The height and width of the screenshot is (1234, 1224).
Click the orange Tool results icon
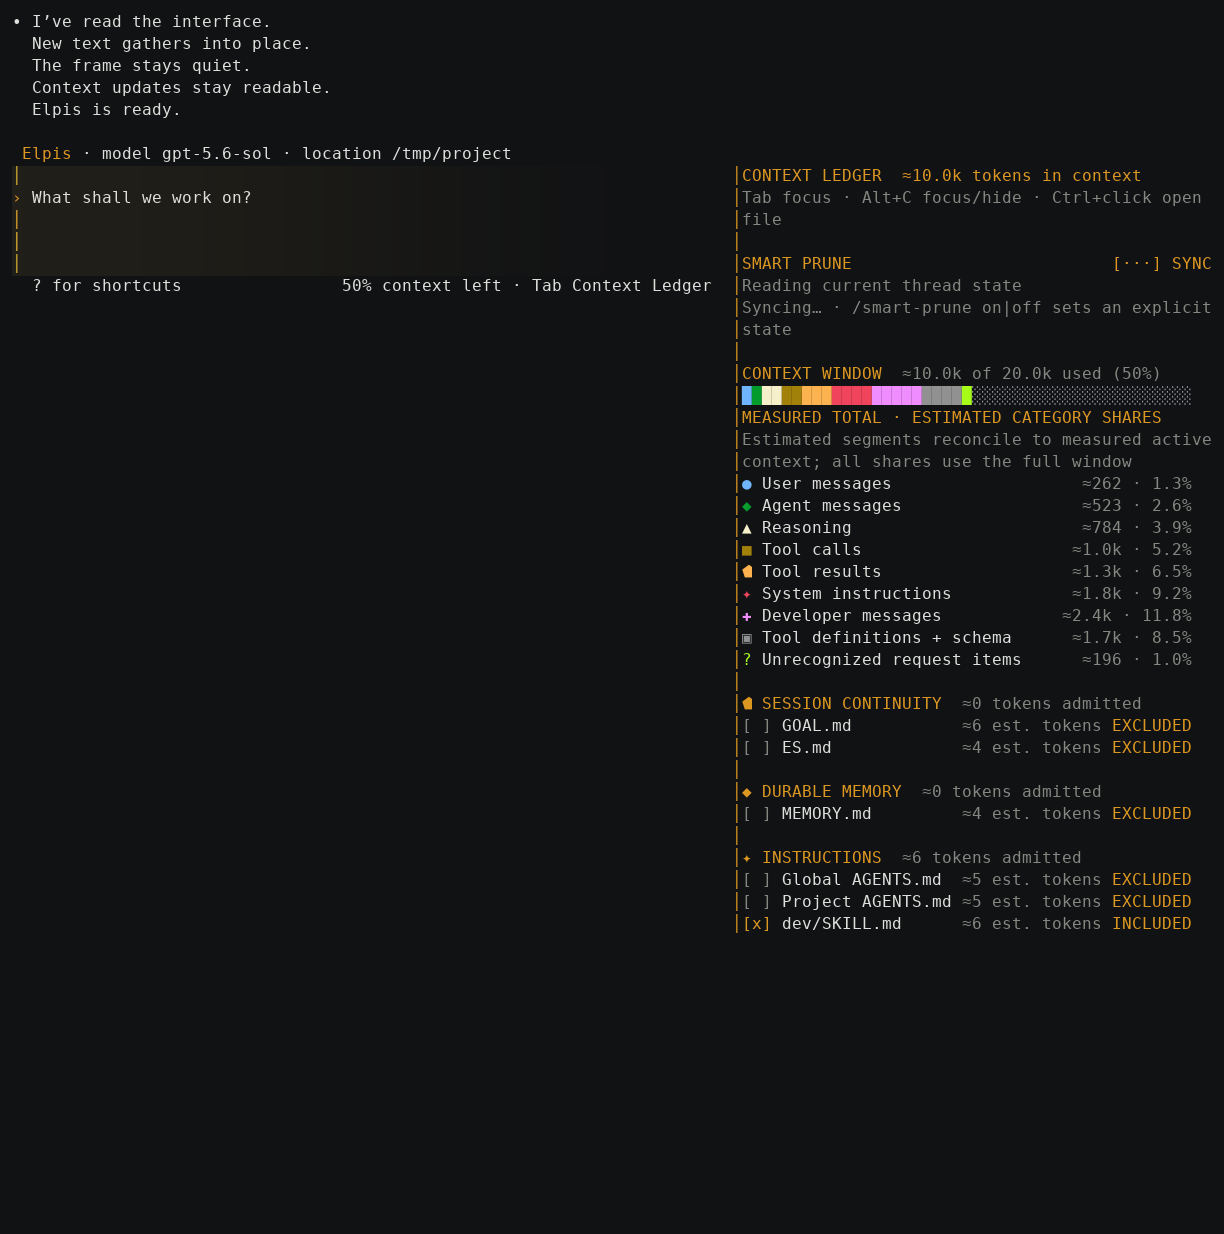(747, 572)
